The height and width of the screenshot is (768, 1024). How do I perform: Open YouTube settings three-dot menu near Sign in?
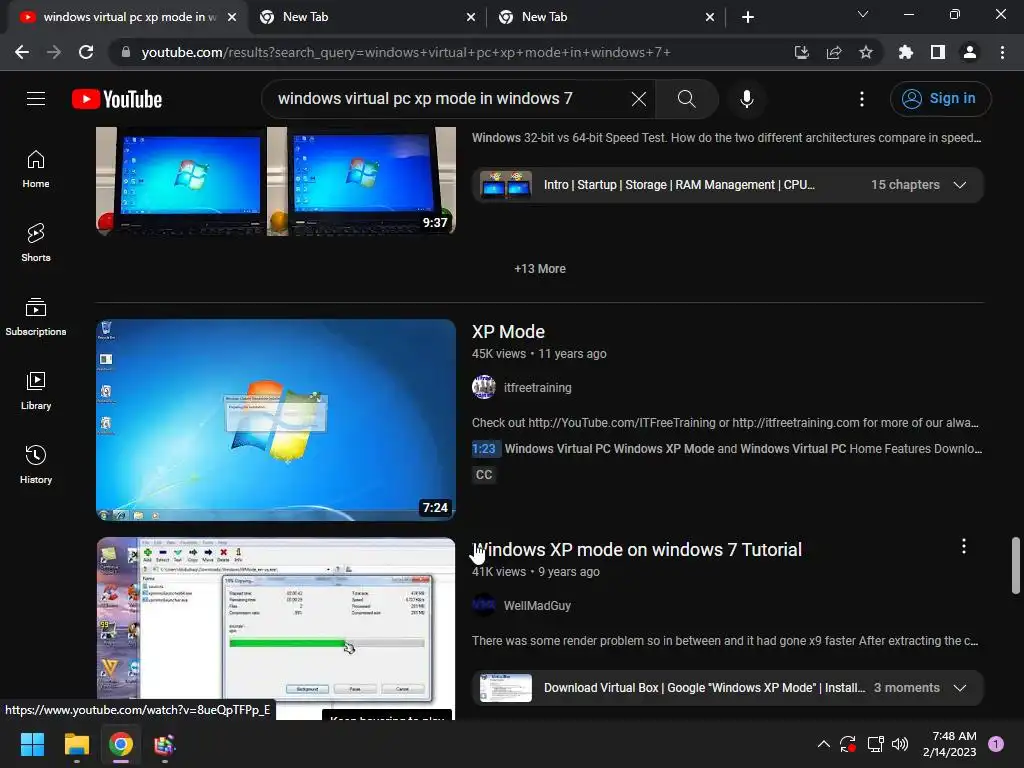[x=861, y=99]
